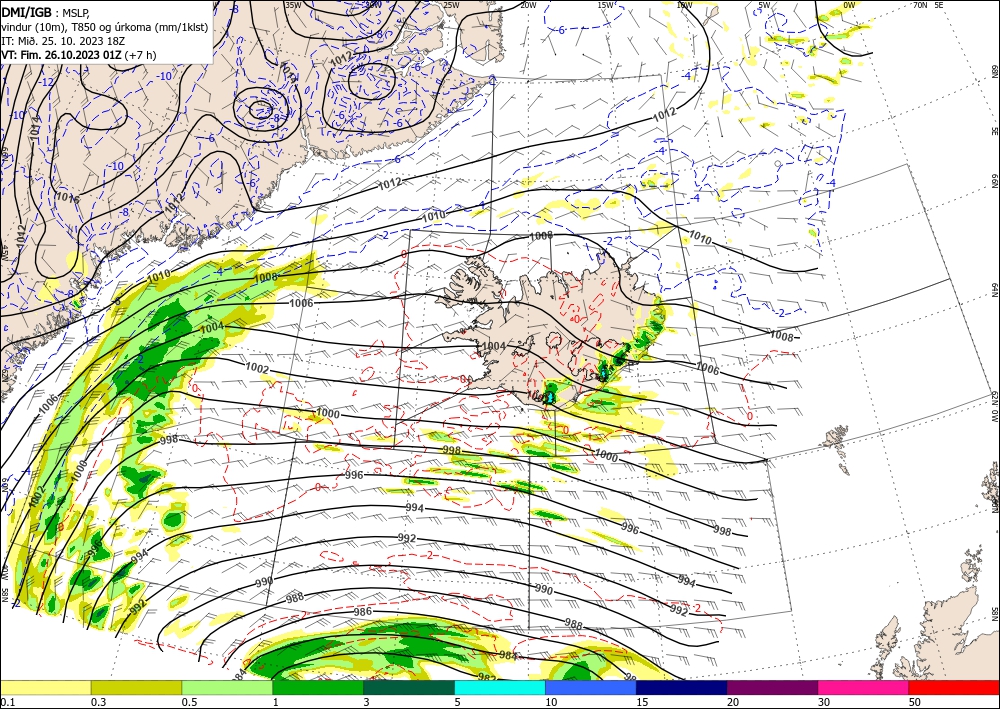Click the '1004' isobar label over western Iceland

(x=494, y=346)
